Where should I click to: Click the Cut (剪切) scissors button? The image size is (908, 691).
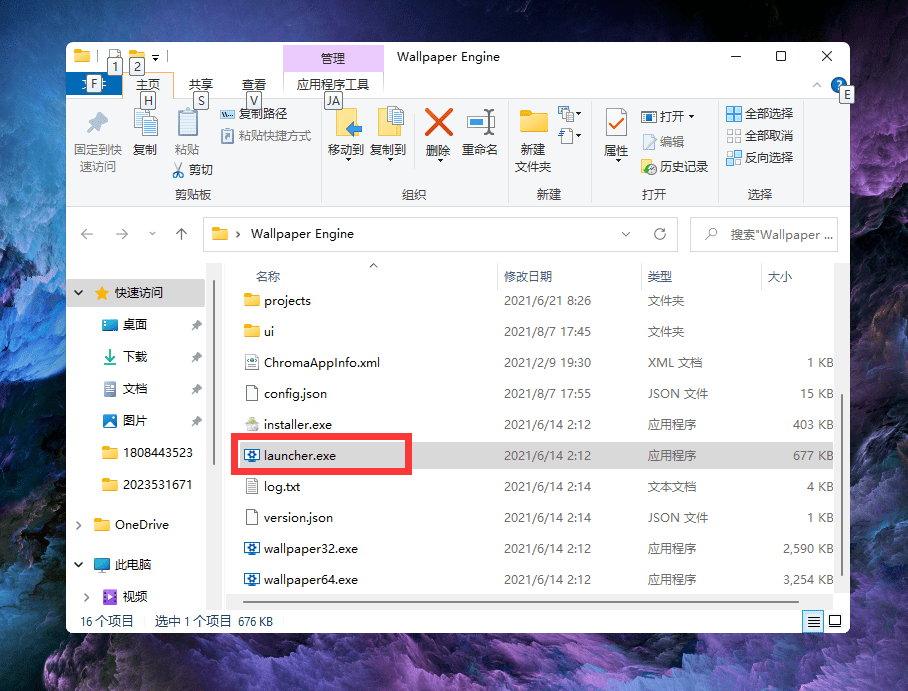click(x=193, y=170)
